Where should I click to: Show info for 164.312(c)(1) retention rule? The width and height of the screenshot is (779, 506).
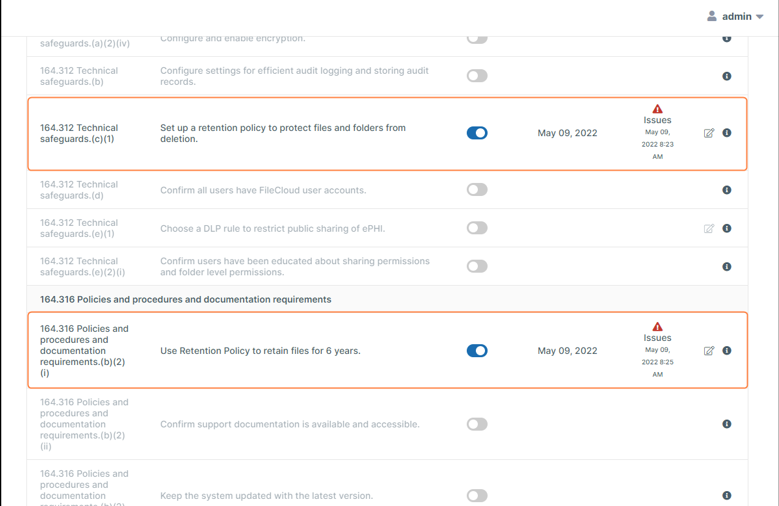[727, 133]
